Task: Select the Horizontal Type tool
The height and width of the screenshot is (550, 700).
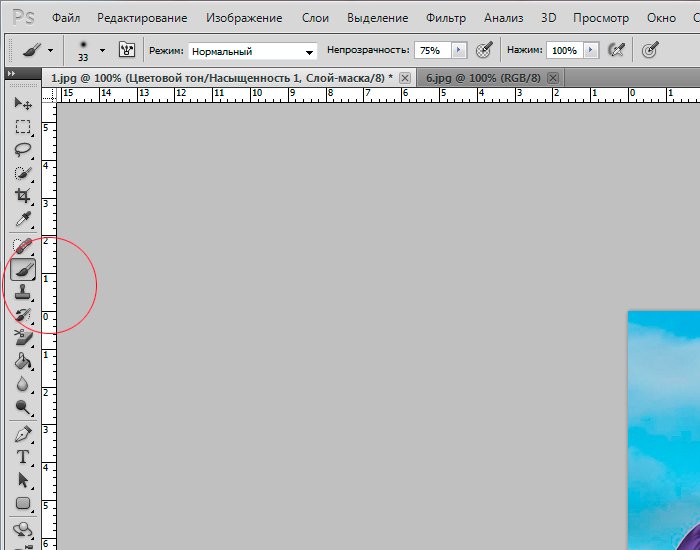Action: point(23,457)
